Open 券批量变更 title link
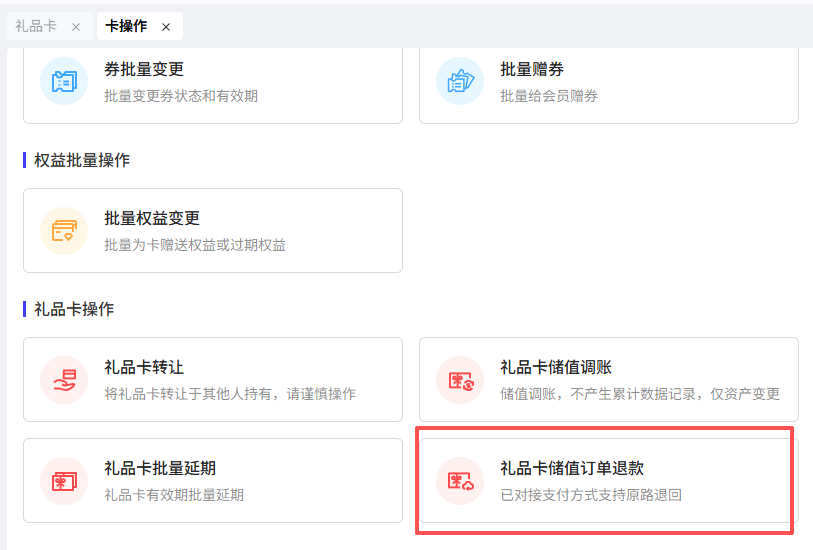The image size is (813, 550). pyautogui.click(x=144, y=70)
